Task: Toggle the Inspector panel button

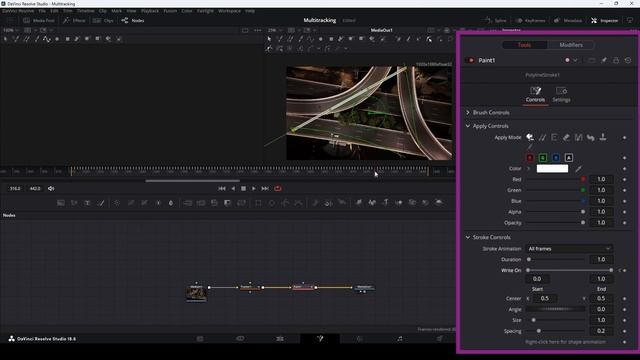Action: [604, 20]
